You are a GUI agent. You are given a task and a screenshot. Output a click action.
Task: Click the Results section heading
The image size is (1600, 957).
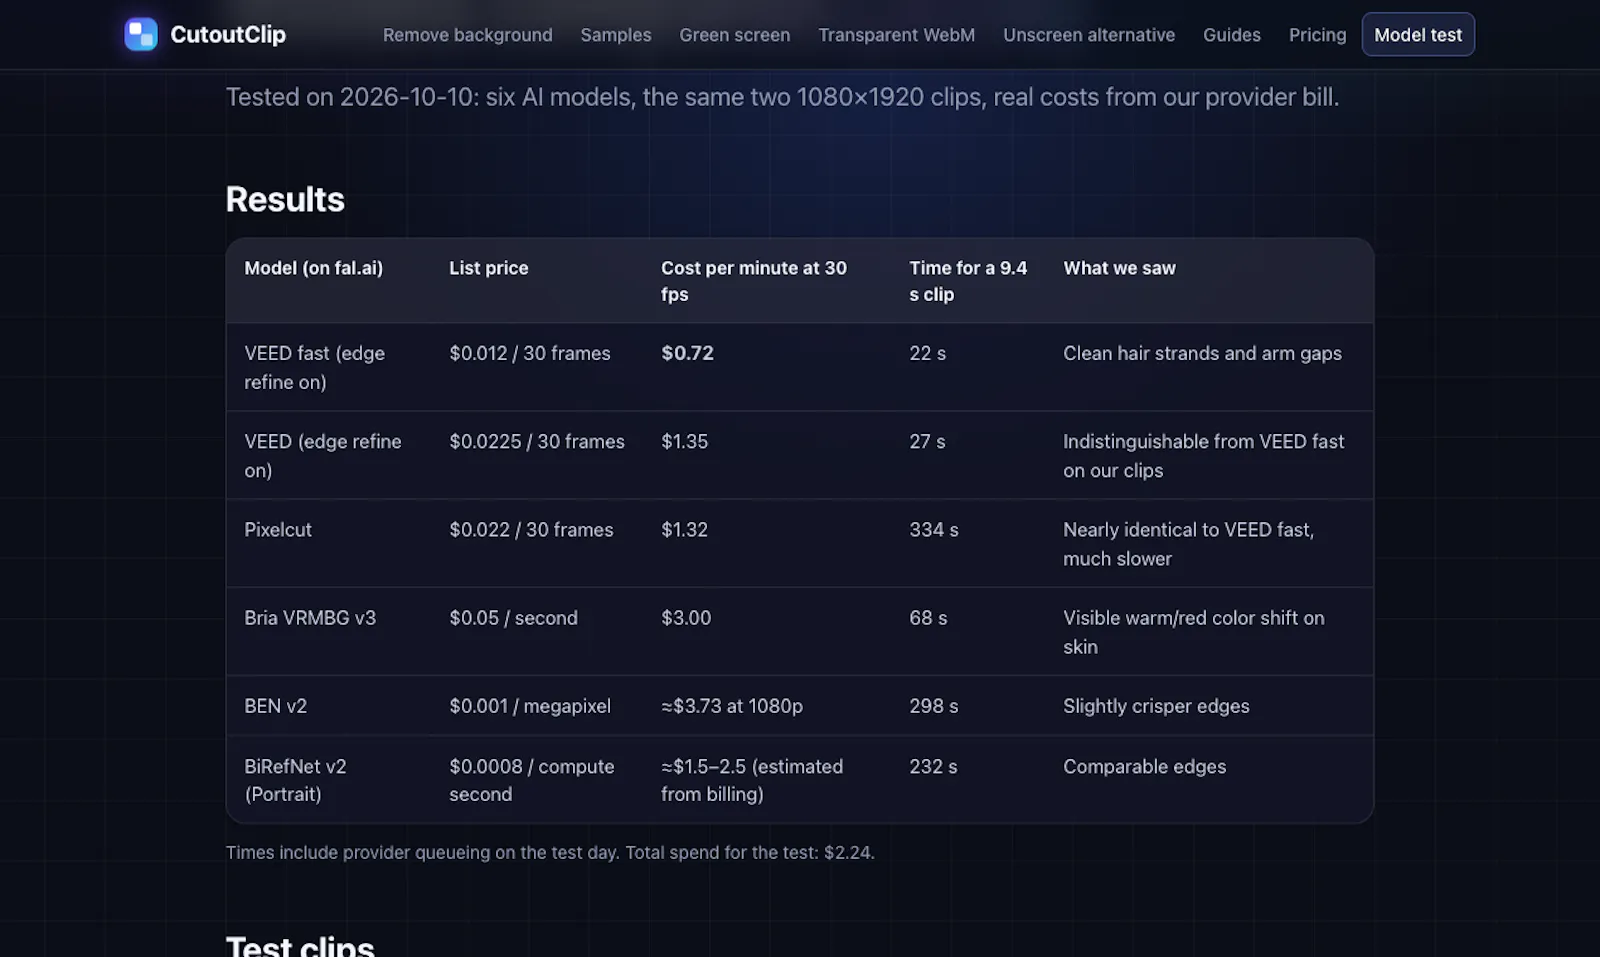pos(285,199)
